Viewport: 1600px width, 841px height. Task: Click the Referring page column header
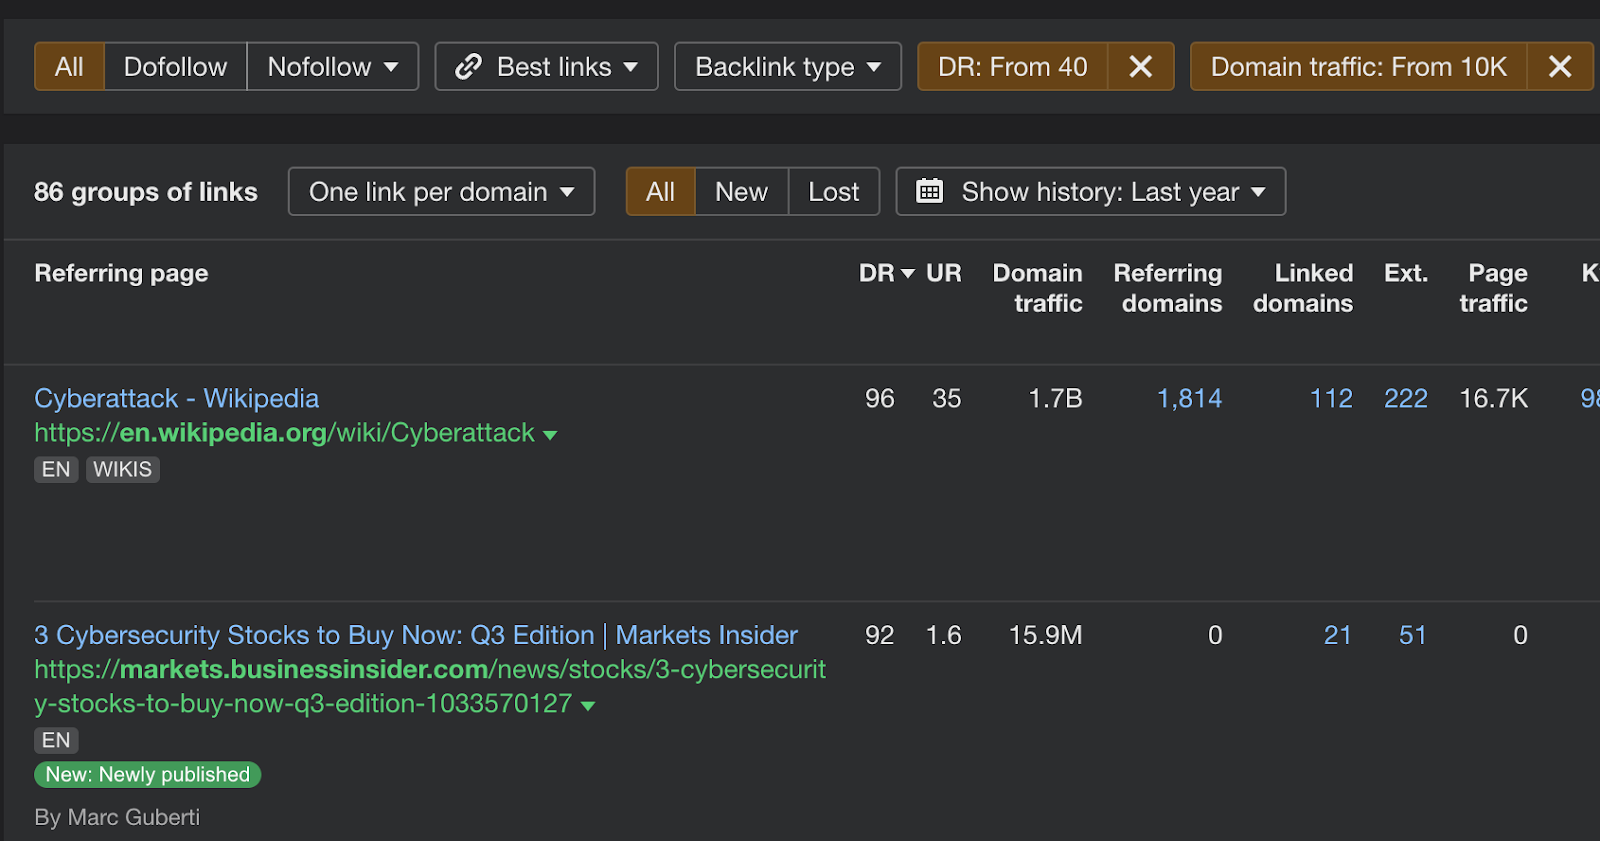point(121,273)
